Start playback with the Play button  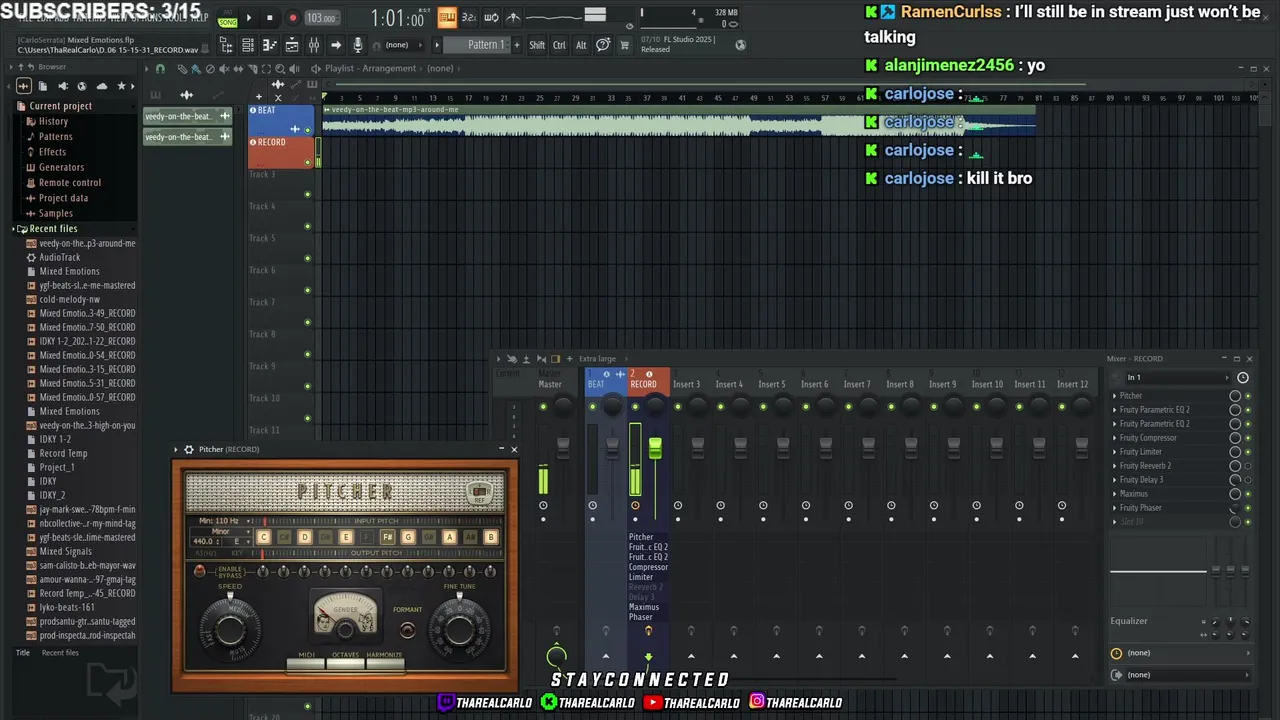(249, 17)
